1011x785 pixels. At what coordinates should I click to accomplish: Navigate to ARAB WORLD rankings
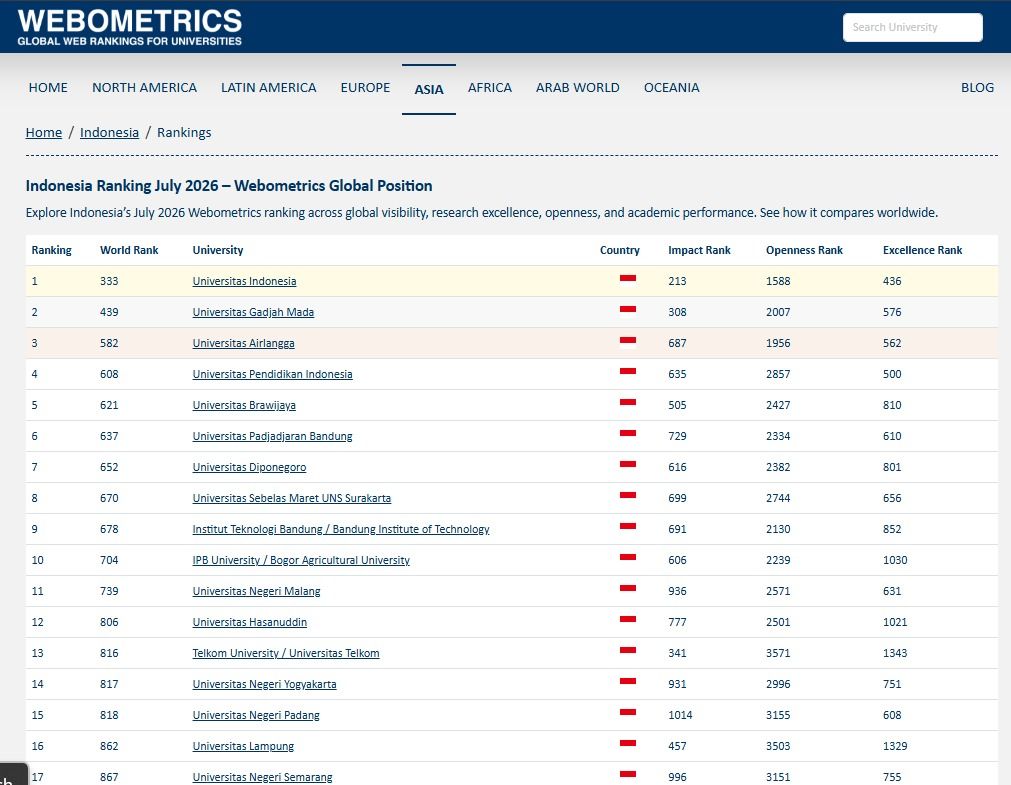click(578, 88)
